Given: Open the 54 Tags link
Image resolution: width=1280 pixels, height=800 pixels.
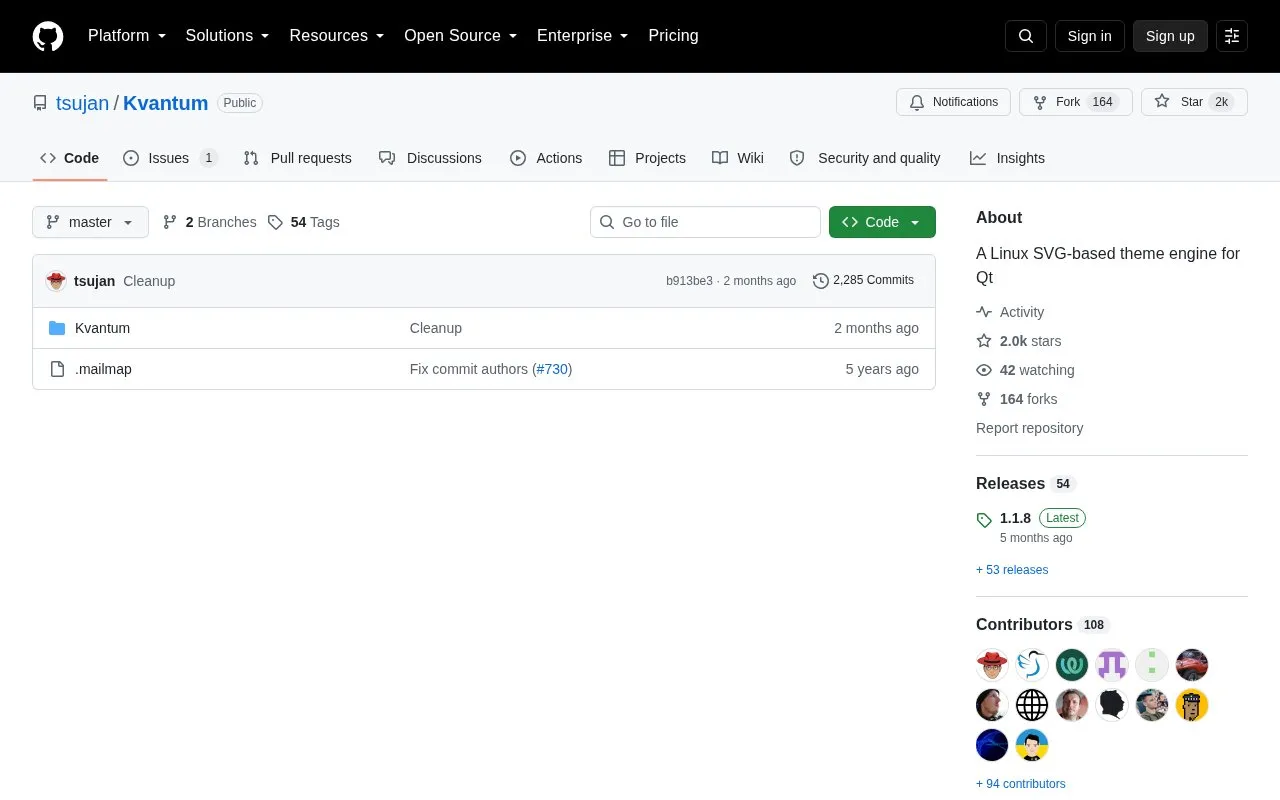Looking at the screenshot, I should [x=304, y=222].
